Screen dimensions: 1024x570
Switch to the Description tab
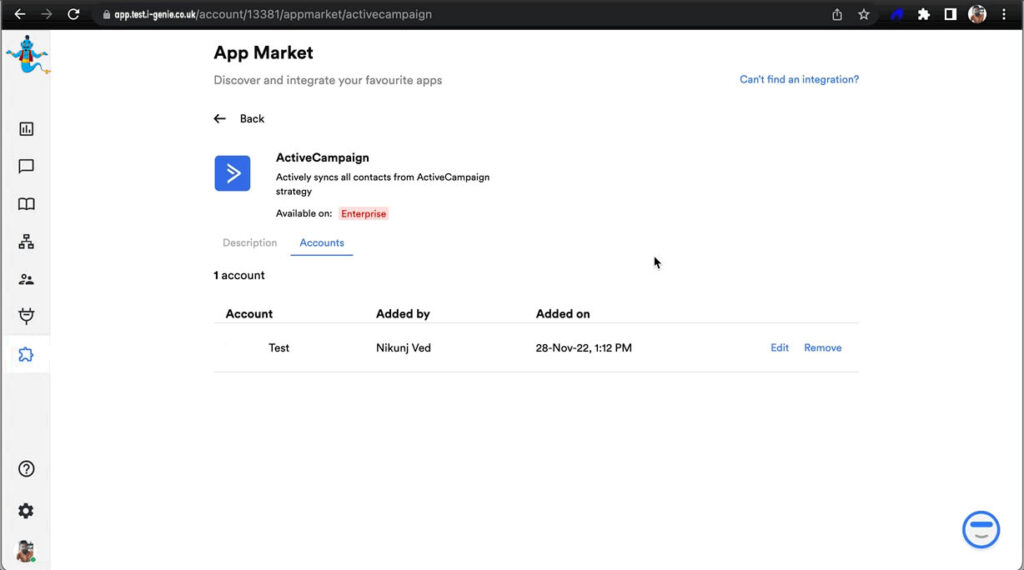click(249, 243)
